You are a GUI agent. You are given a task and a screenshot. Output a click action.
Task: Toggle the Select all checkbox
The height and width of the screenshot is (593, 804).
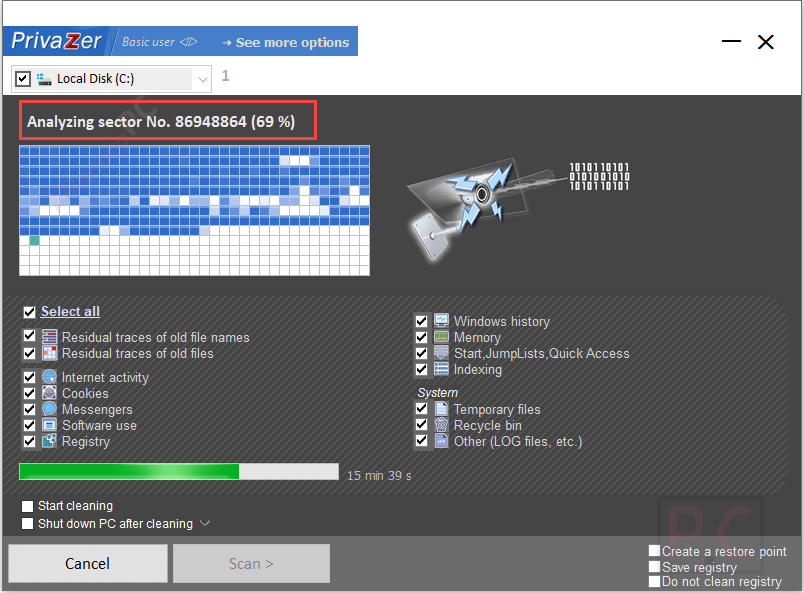pyautogui.click(x=29, y=312)
